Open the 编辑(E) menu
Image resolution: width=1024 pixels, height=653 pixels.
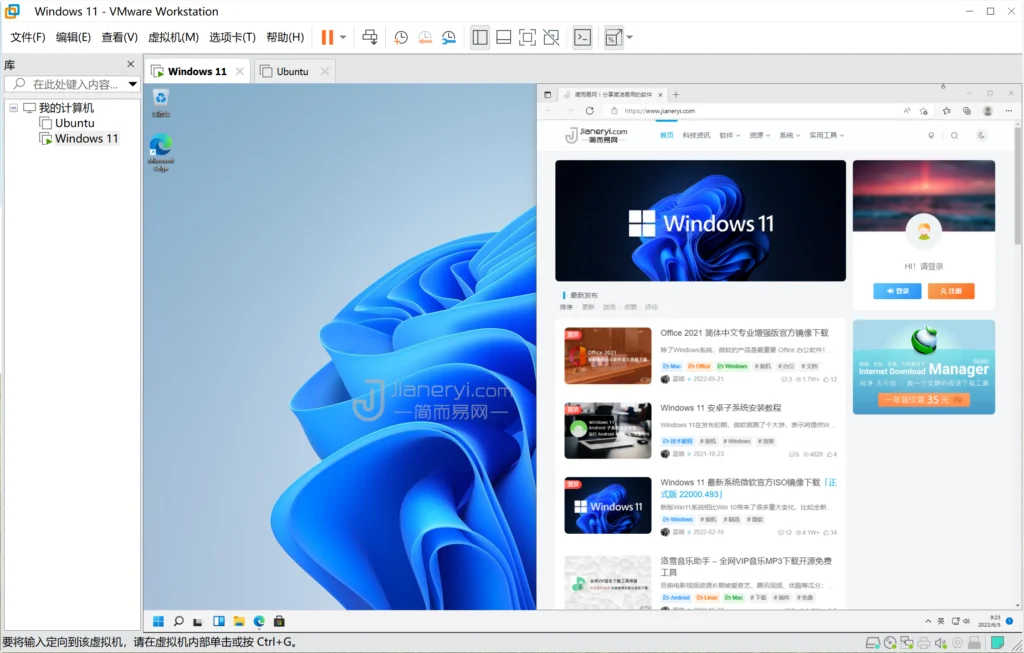(73, 37)
